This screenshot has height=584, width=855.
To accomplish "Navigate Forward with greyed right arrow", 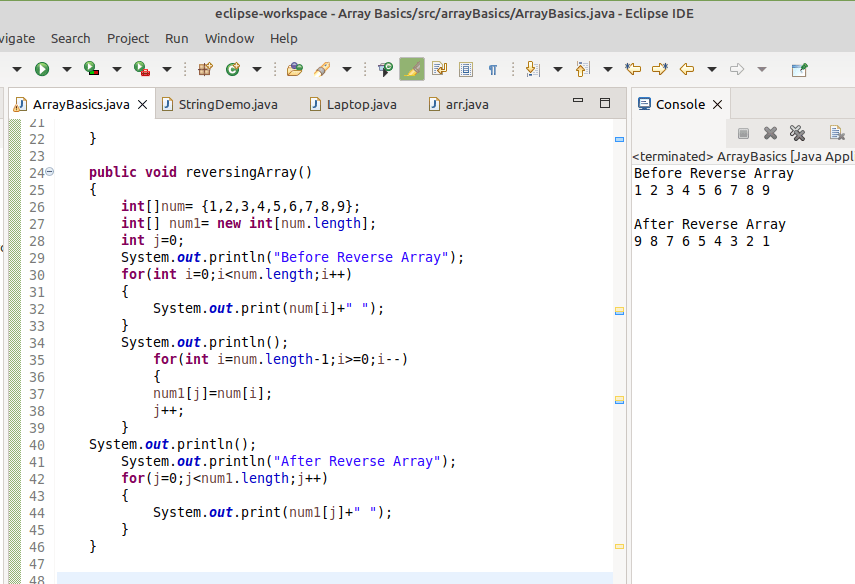I will 737,69.
